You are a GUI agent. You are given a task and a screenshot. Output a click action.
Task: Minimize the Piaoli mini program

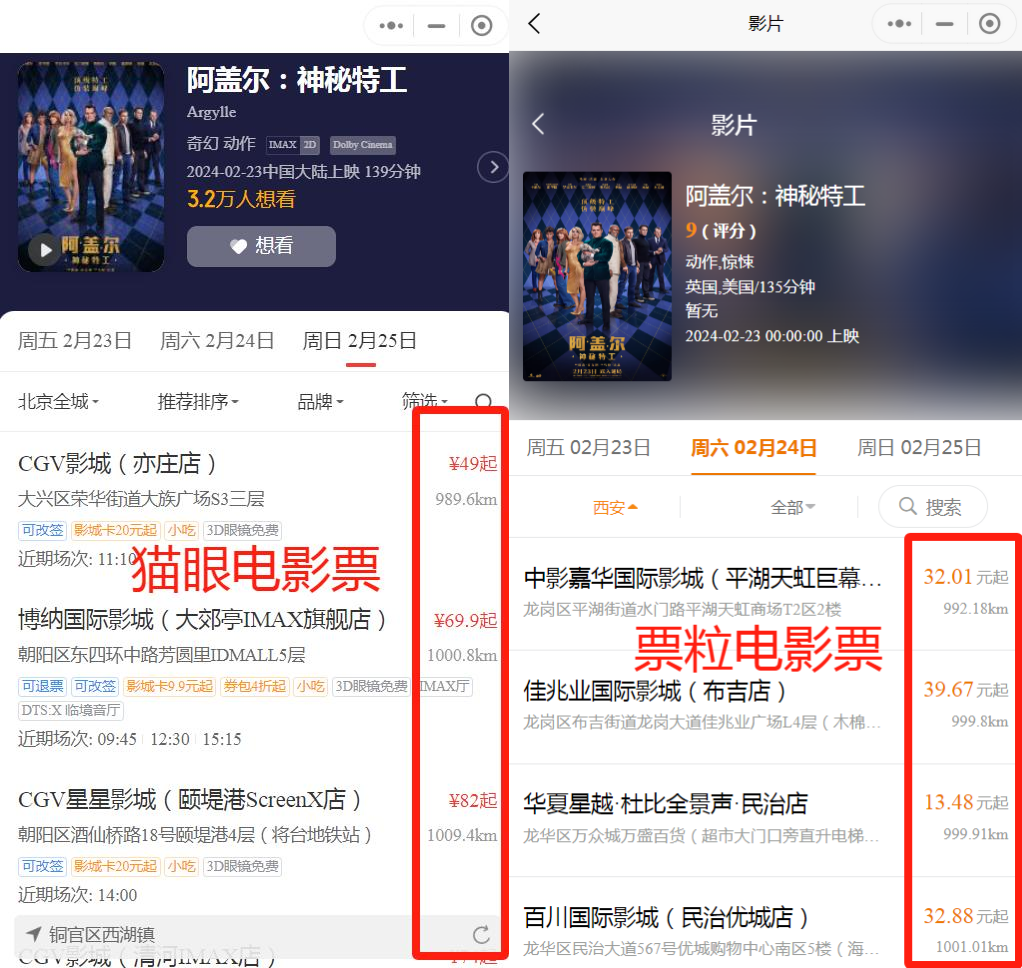click(944, 24)
